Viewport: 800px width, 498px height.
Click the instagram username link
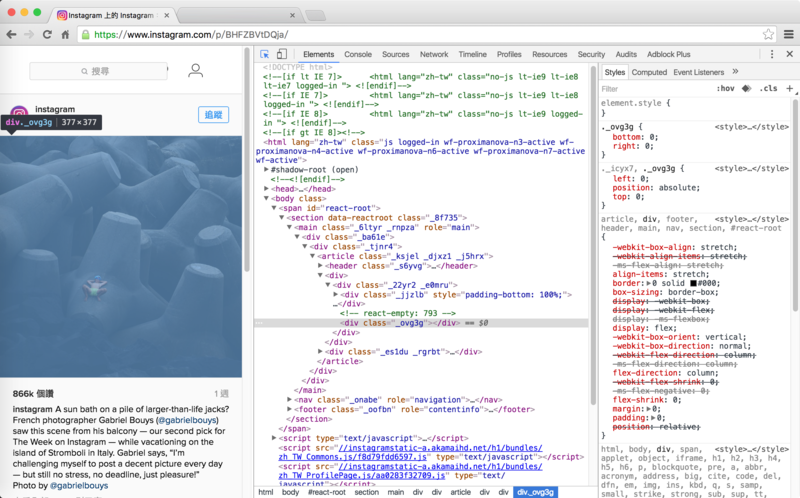click(55, 109)
